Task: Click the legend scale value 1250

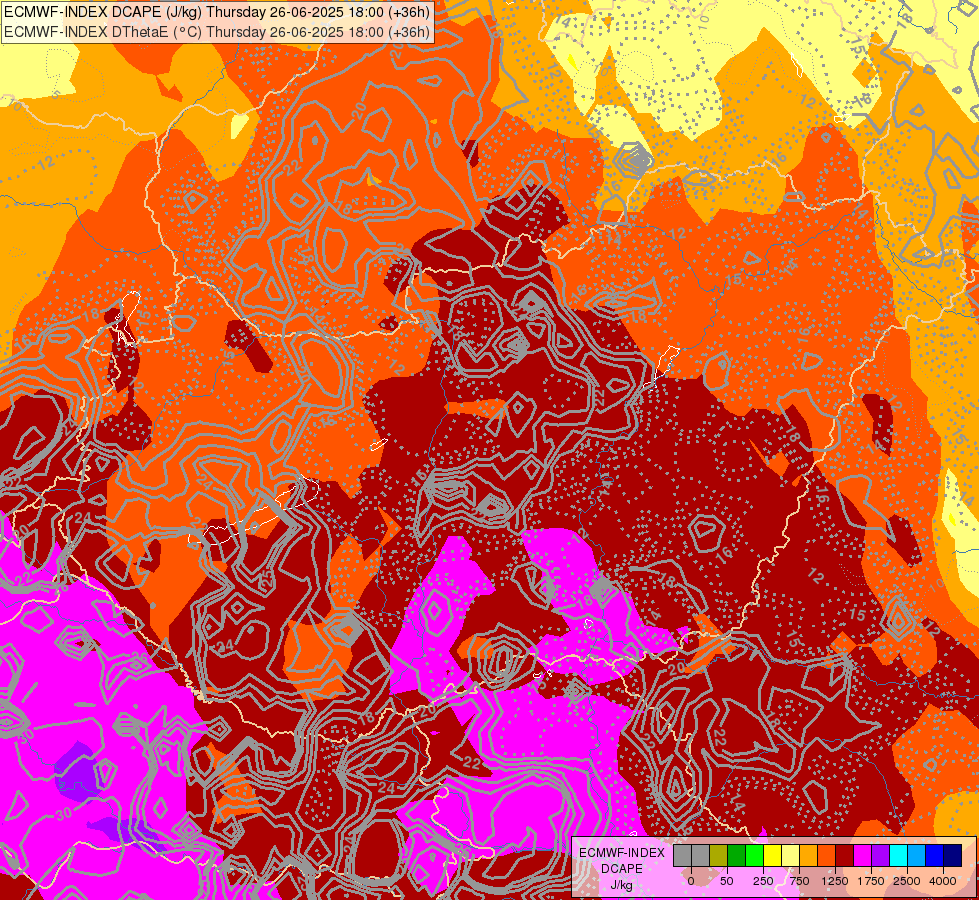Action: (835, 881)
